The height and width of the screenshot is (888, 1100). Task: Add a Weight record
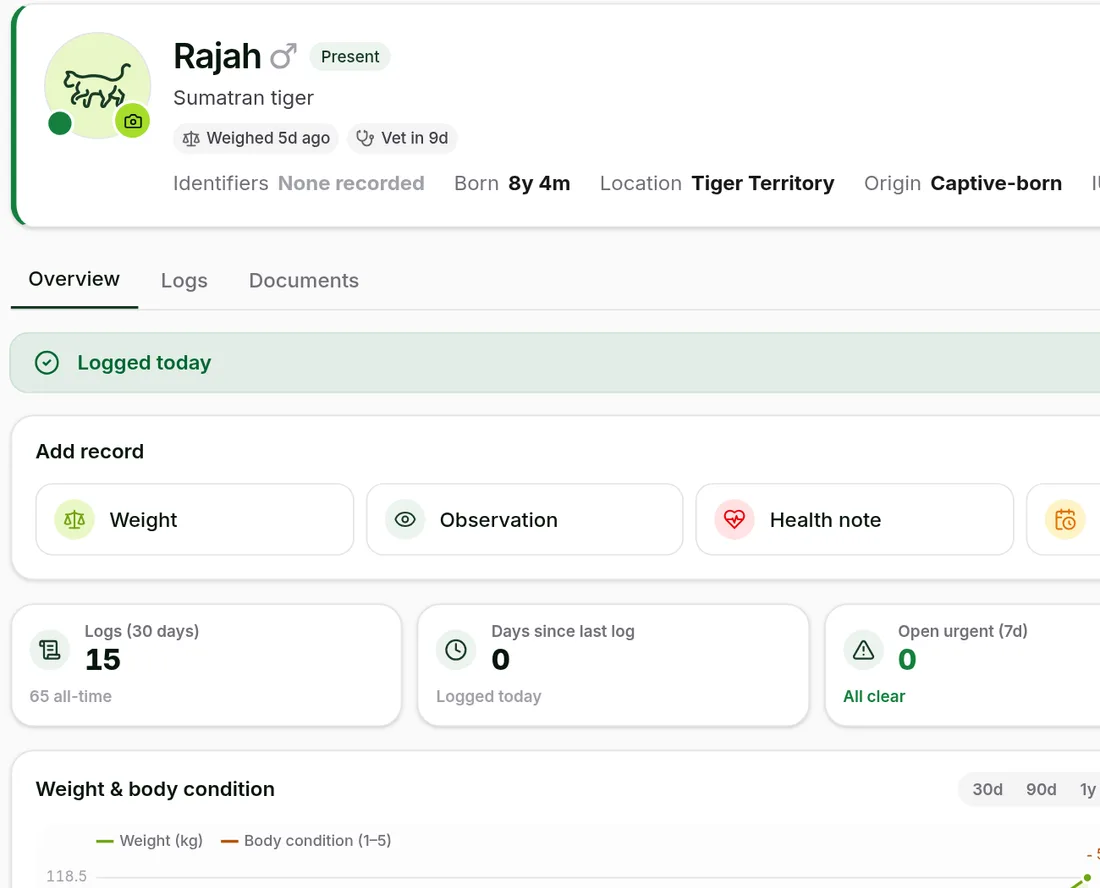coord(195,520)
